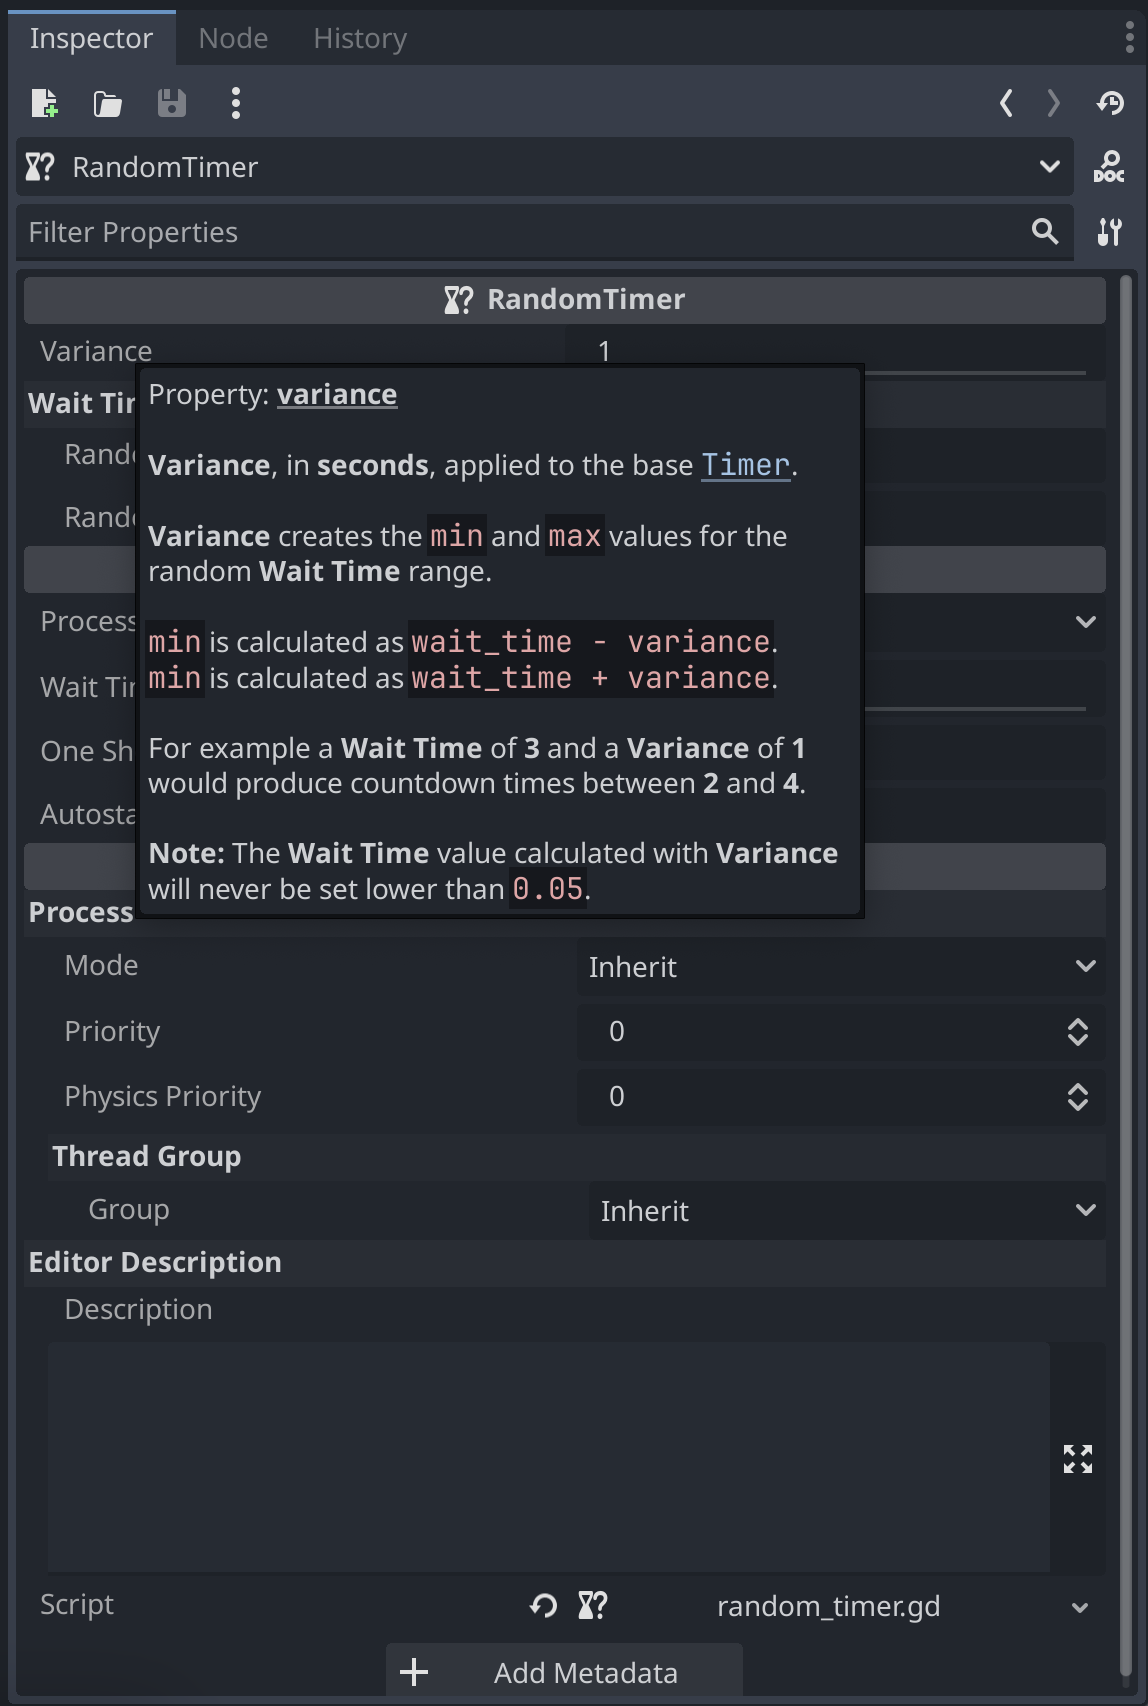Viewport: 1148px width, 1706px height.
Task: Follow the Timer class link
Action: (x=746, y=465)
